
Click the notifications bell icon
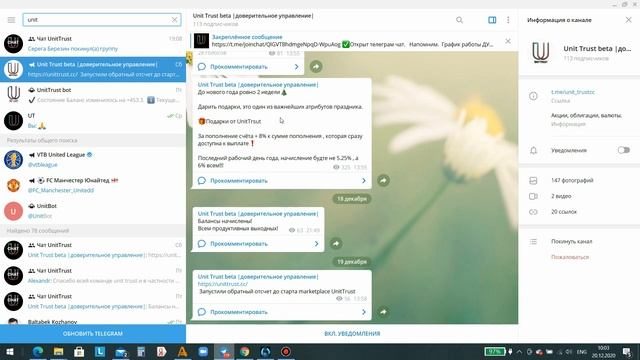533,151
